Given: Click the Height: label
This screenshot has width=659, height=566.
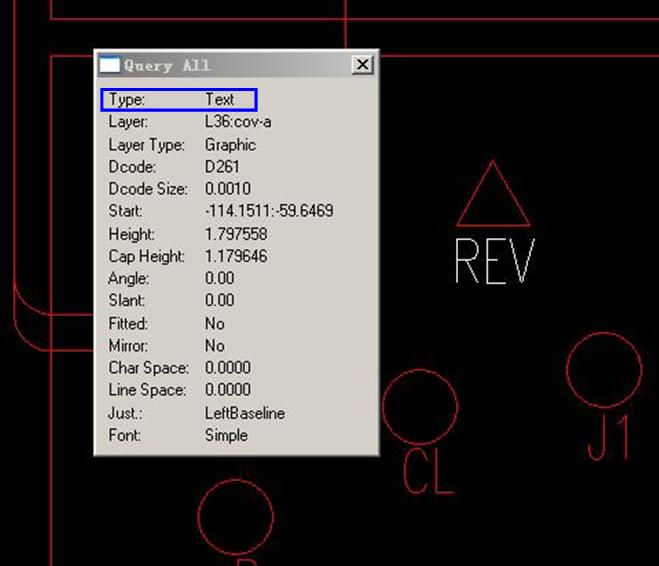Looking at the screenshot, I should (131, 234).
